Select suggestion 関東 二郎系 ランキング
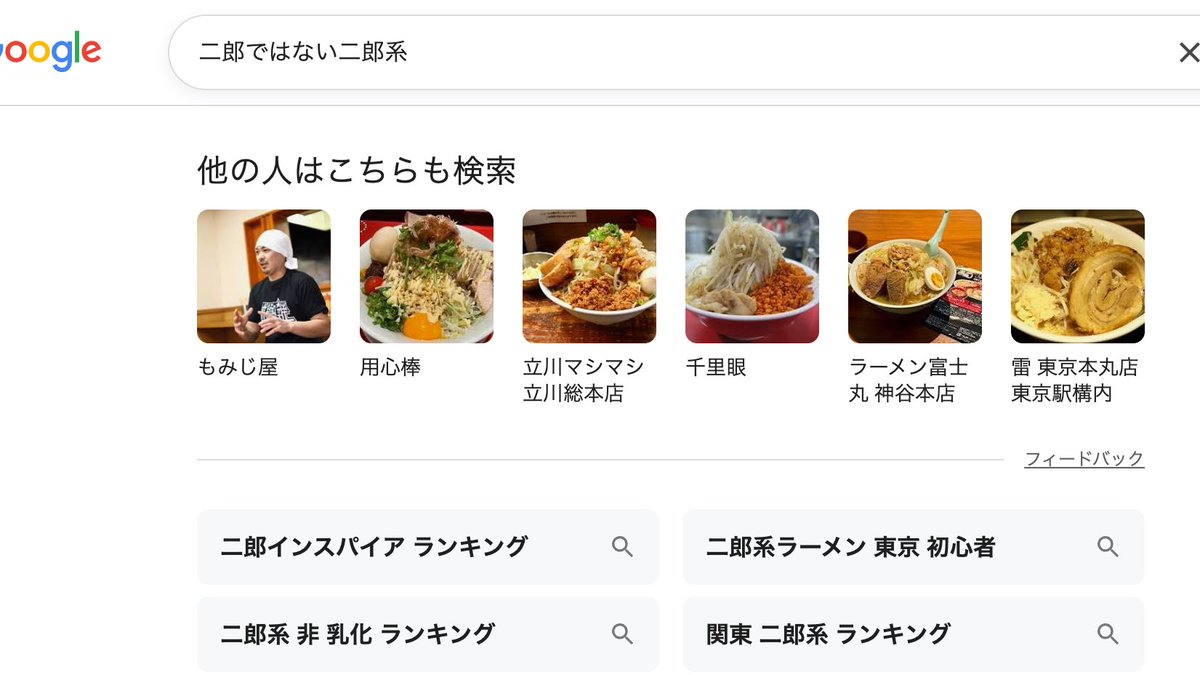 pyautogui.click(x=828, y=634)
